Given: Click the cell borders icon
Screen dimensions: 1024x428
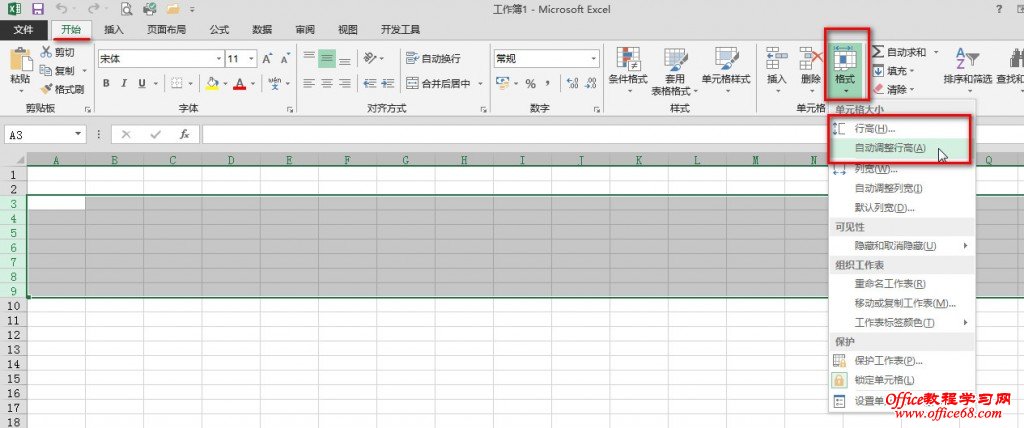Looking at the screenshot, I should point(176,84).
